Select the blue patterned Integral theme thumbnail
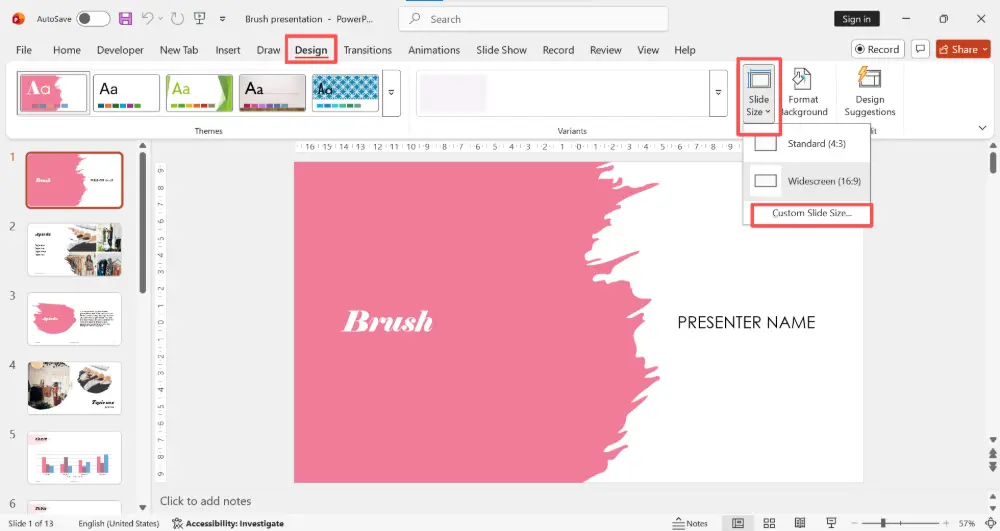 click(x=345, y=93)
